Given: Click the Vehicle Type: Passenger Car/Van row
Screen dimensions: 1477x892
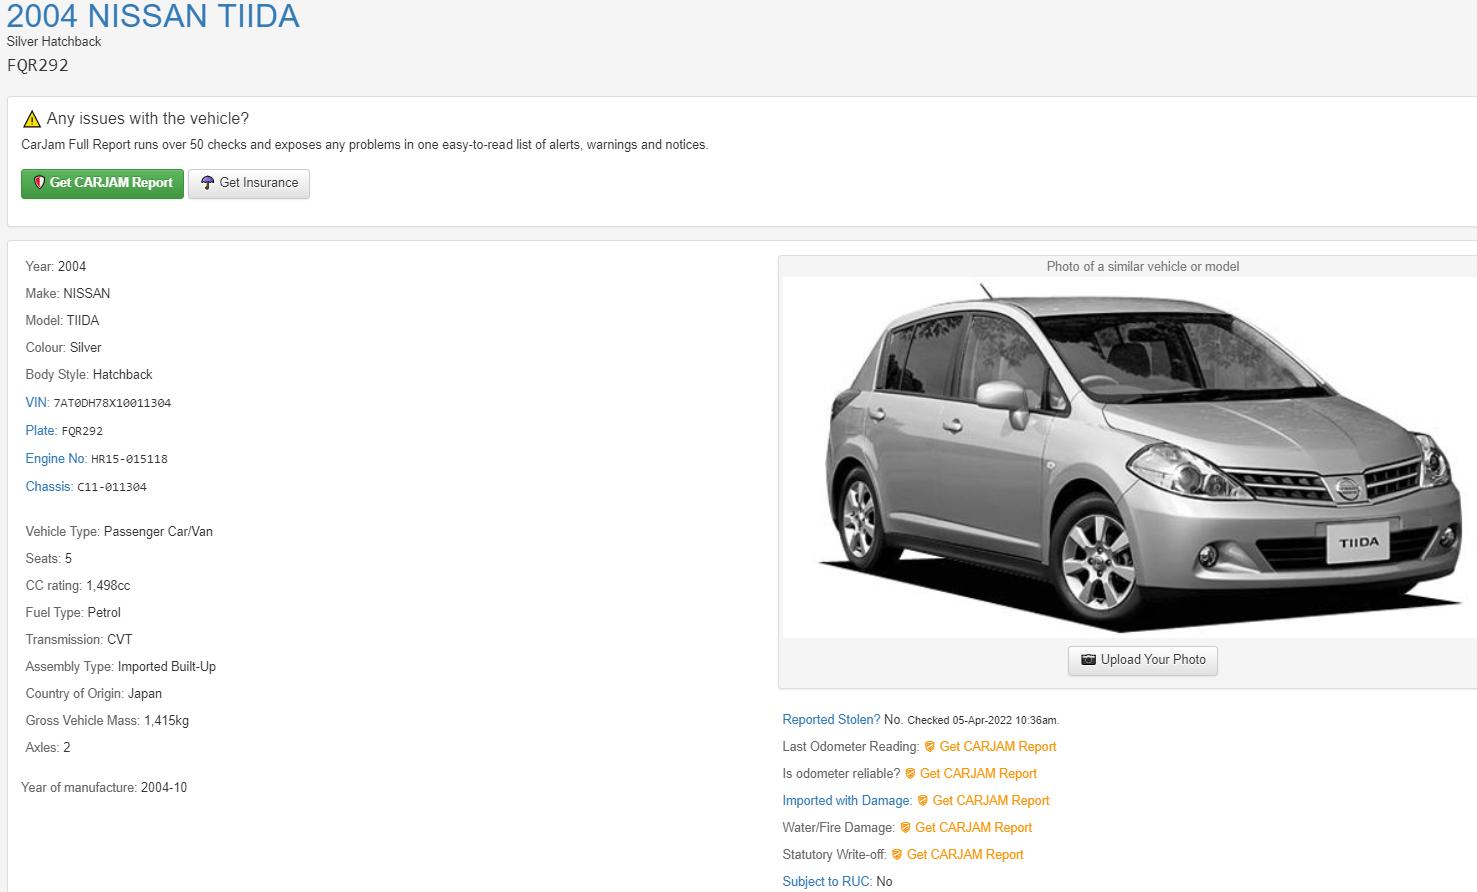Looking at the screenshot, I should pyautogui.click(x=119, y=531).
